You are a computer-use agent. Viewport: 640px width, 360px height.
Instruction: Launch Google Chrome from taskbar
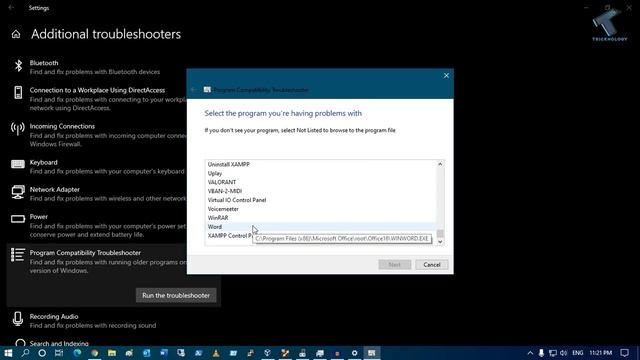95,353
